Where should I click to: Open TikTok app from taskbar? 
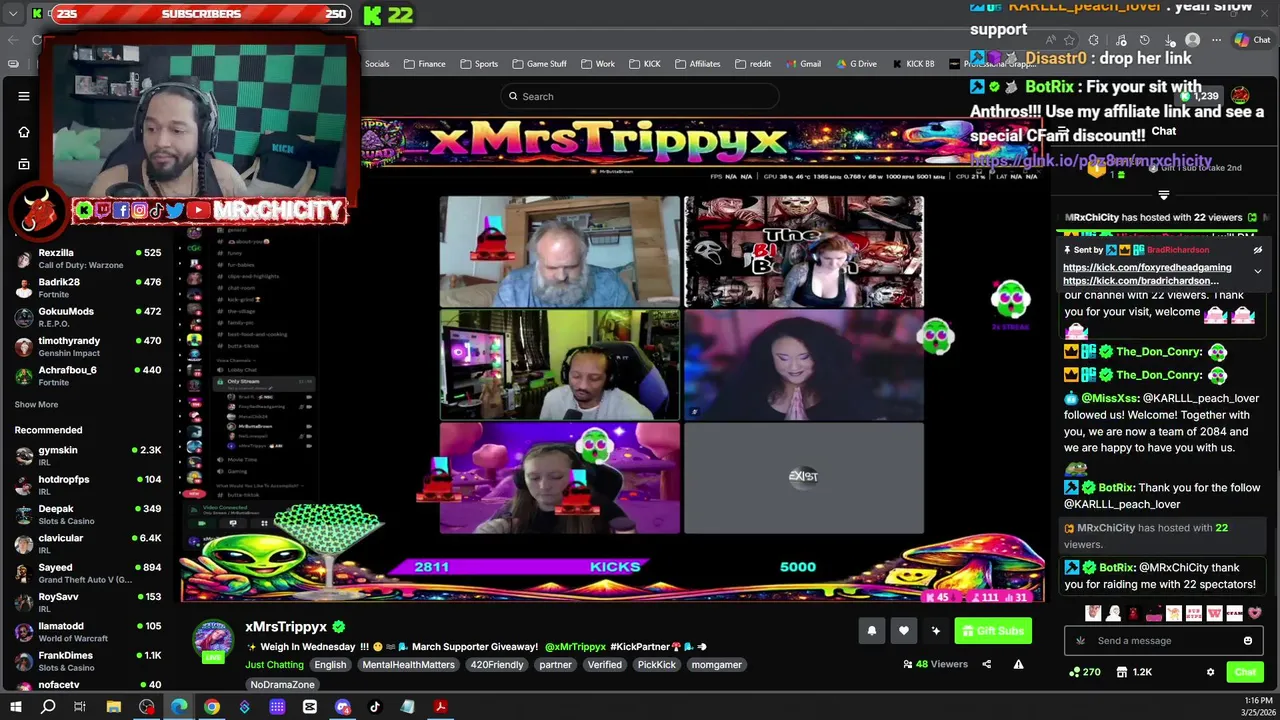(375, 707)
